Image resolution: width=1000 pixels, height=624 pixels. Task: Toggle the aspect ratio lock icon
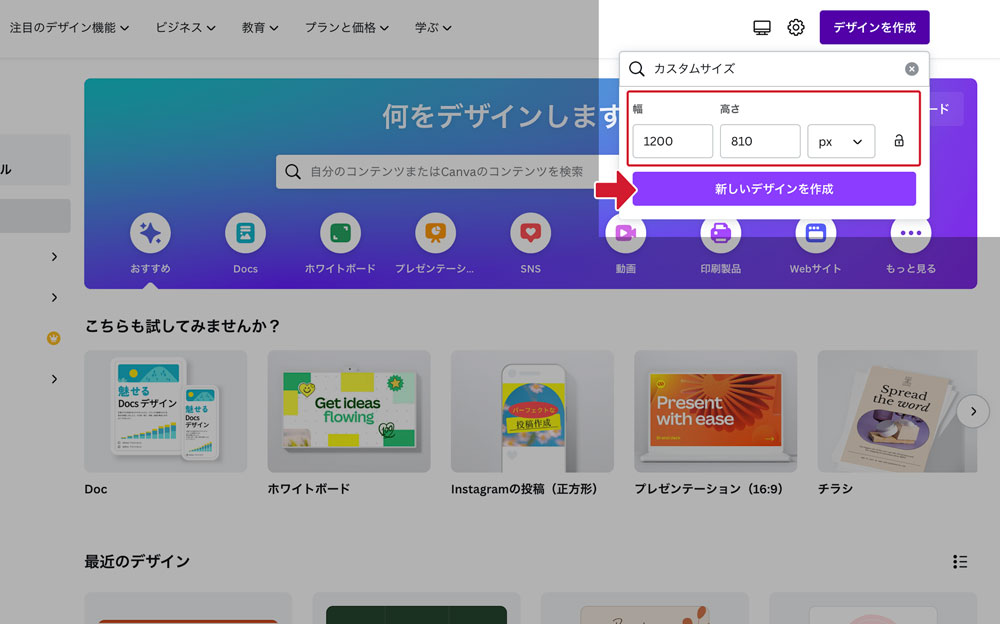tap(899, 140)
